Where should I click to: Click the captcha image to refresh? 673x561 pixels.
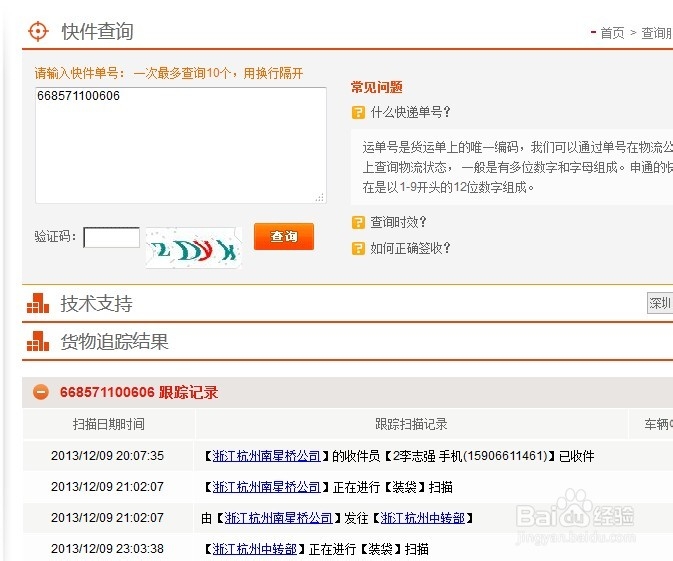194,248
